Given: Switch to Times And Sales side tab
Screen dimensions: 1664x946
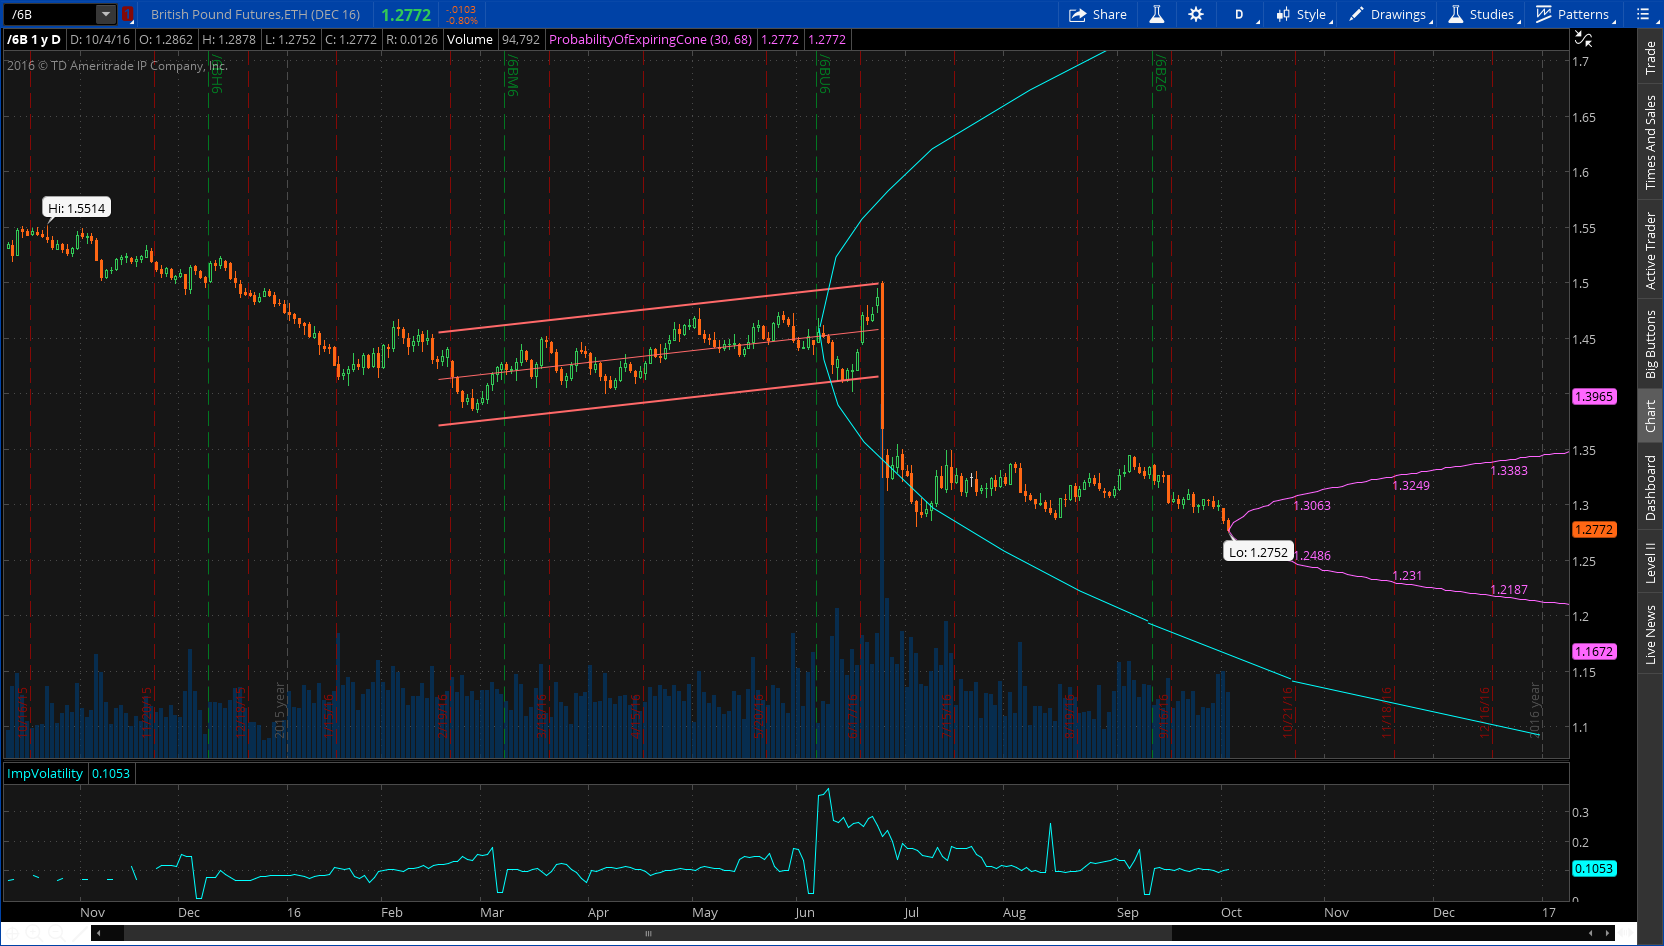Looking at the screenshot, I should pos(1651,142).
